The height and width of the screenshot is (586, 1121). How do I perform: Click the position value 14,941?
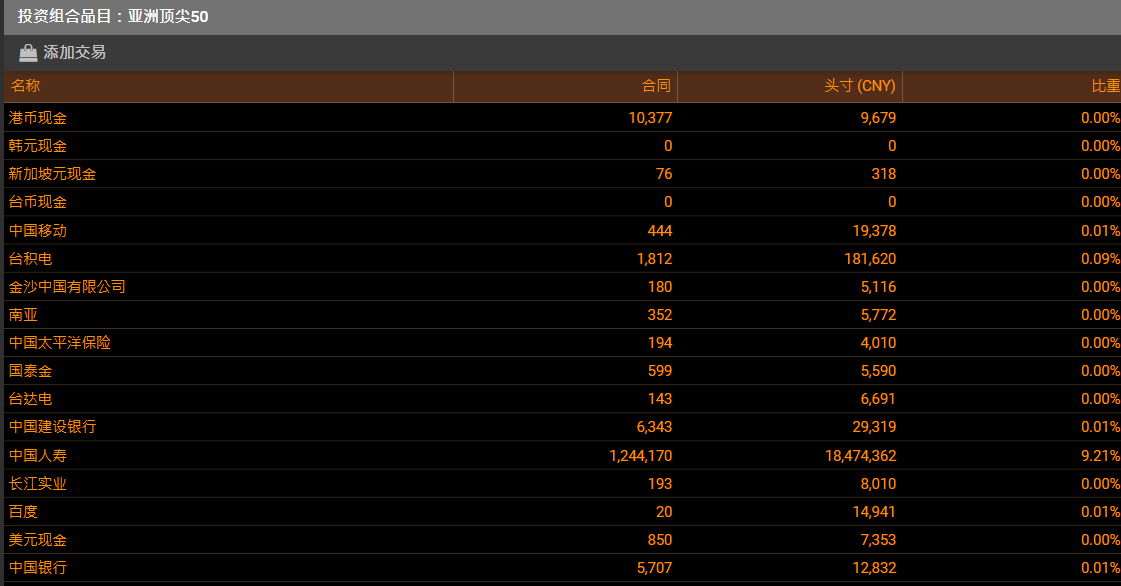[x=874, y=511]
